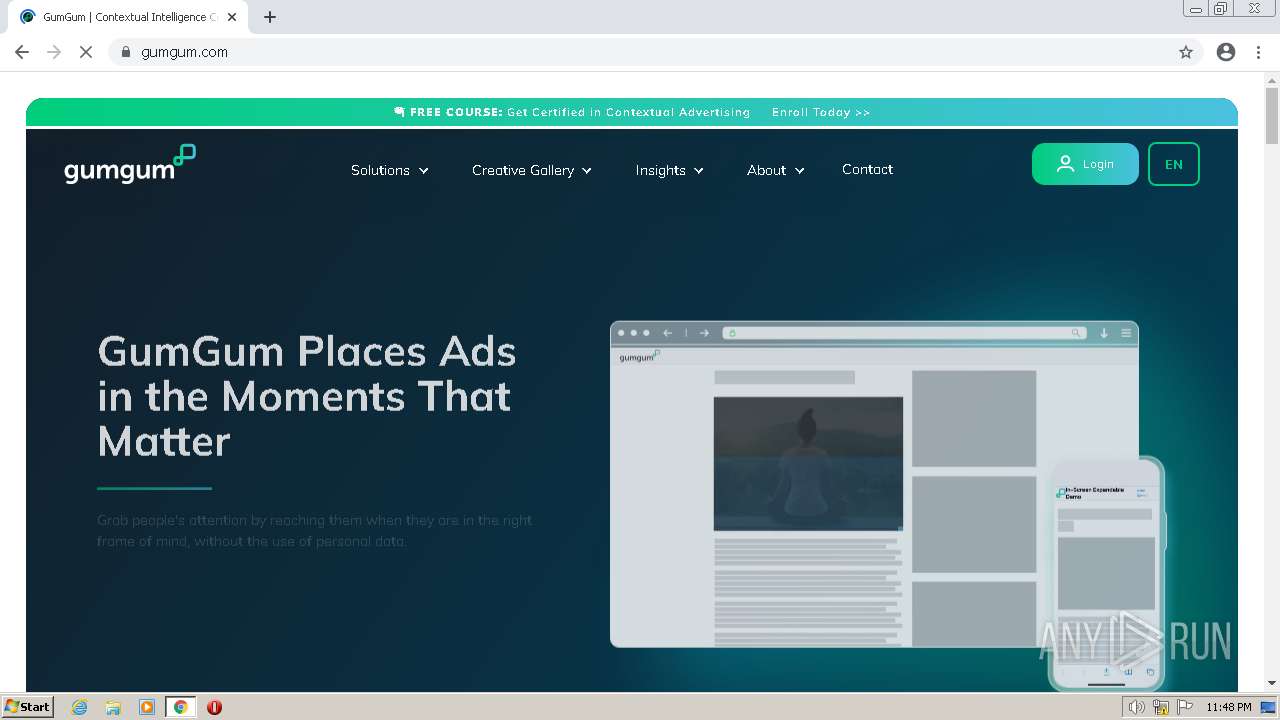Click the Login button
The image size is (1280, 720).
point(1085,164)
